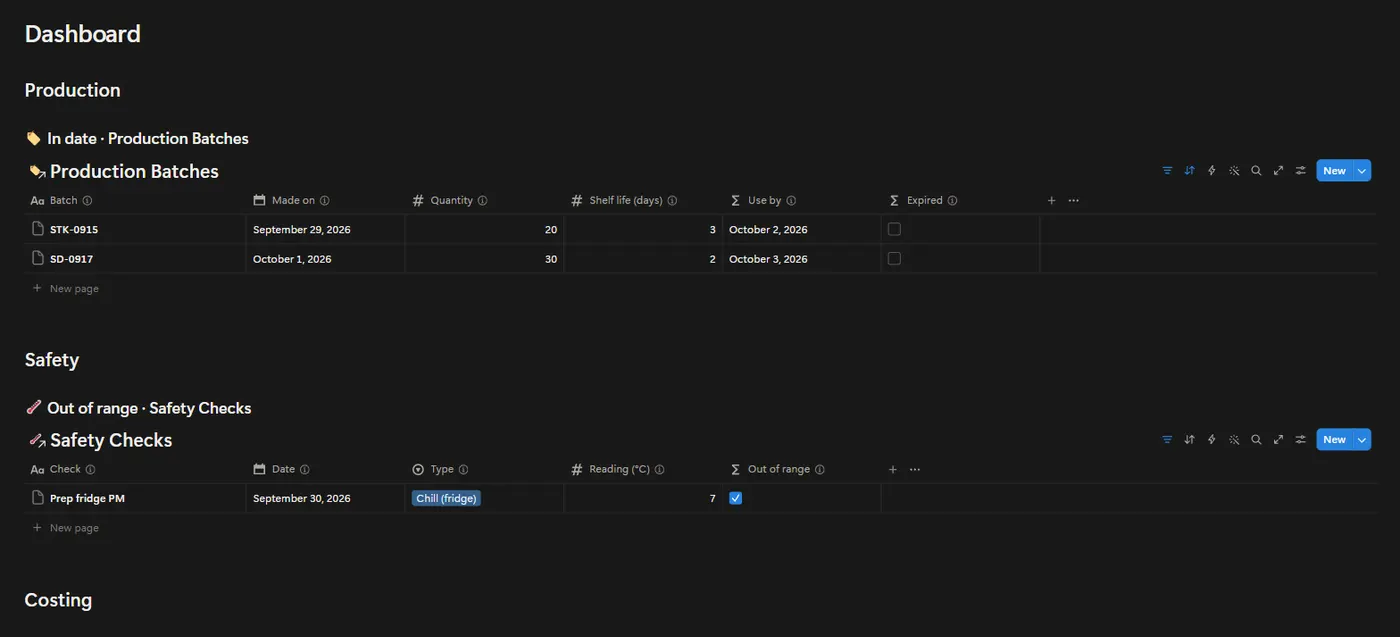Open automations lightning icon in Safety Checks
Screen dimensions: 1400x637
(x=1212, y=439)
